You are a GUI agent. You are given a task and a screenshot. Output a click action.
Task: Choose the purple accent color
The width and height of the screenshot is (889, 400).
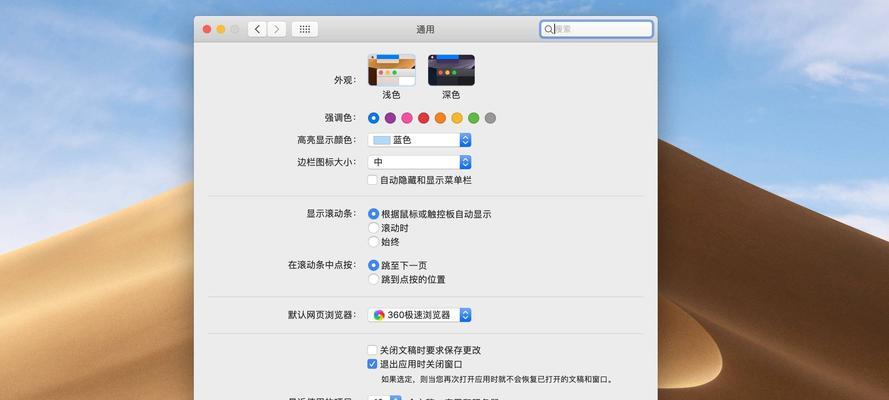(x=390, y=118)
